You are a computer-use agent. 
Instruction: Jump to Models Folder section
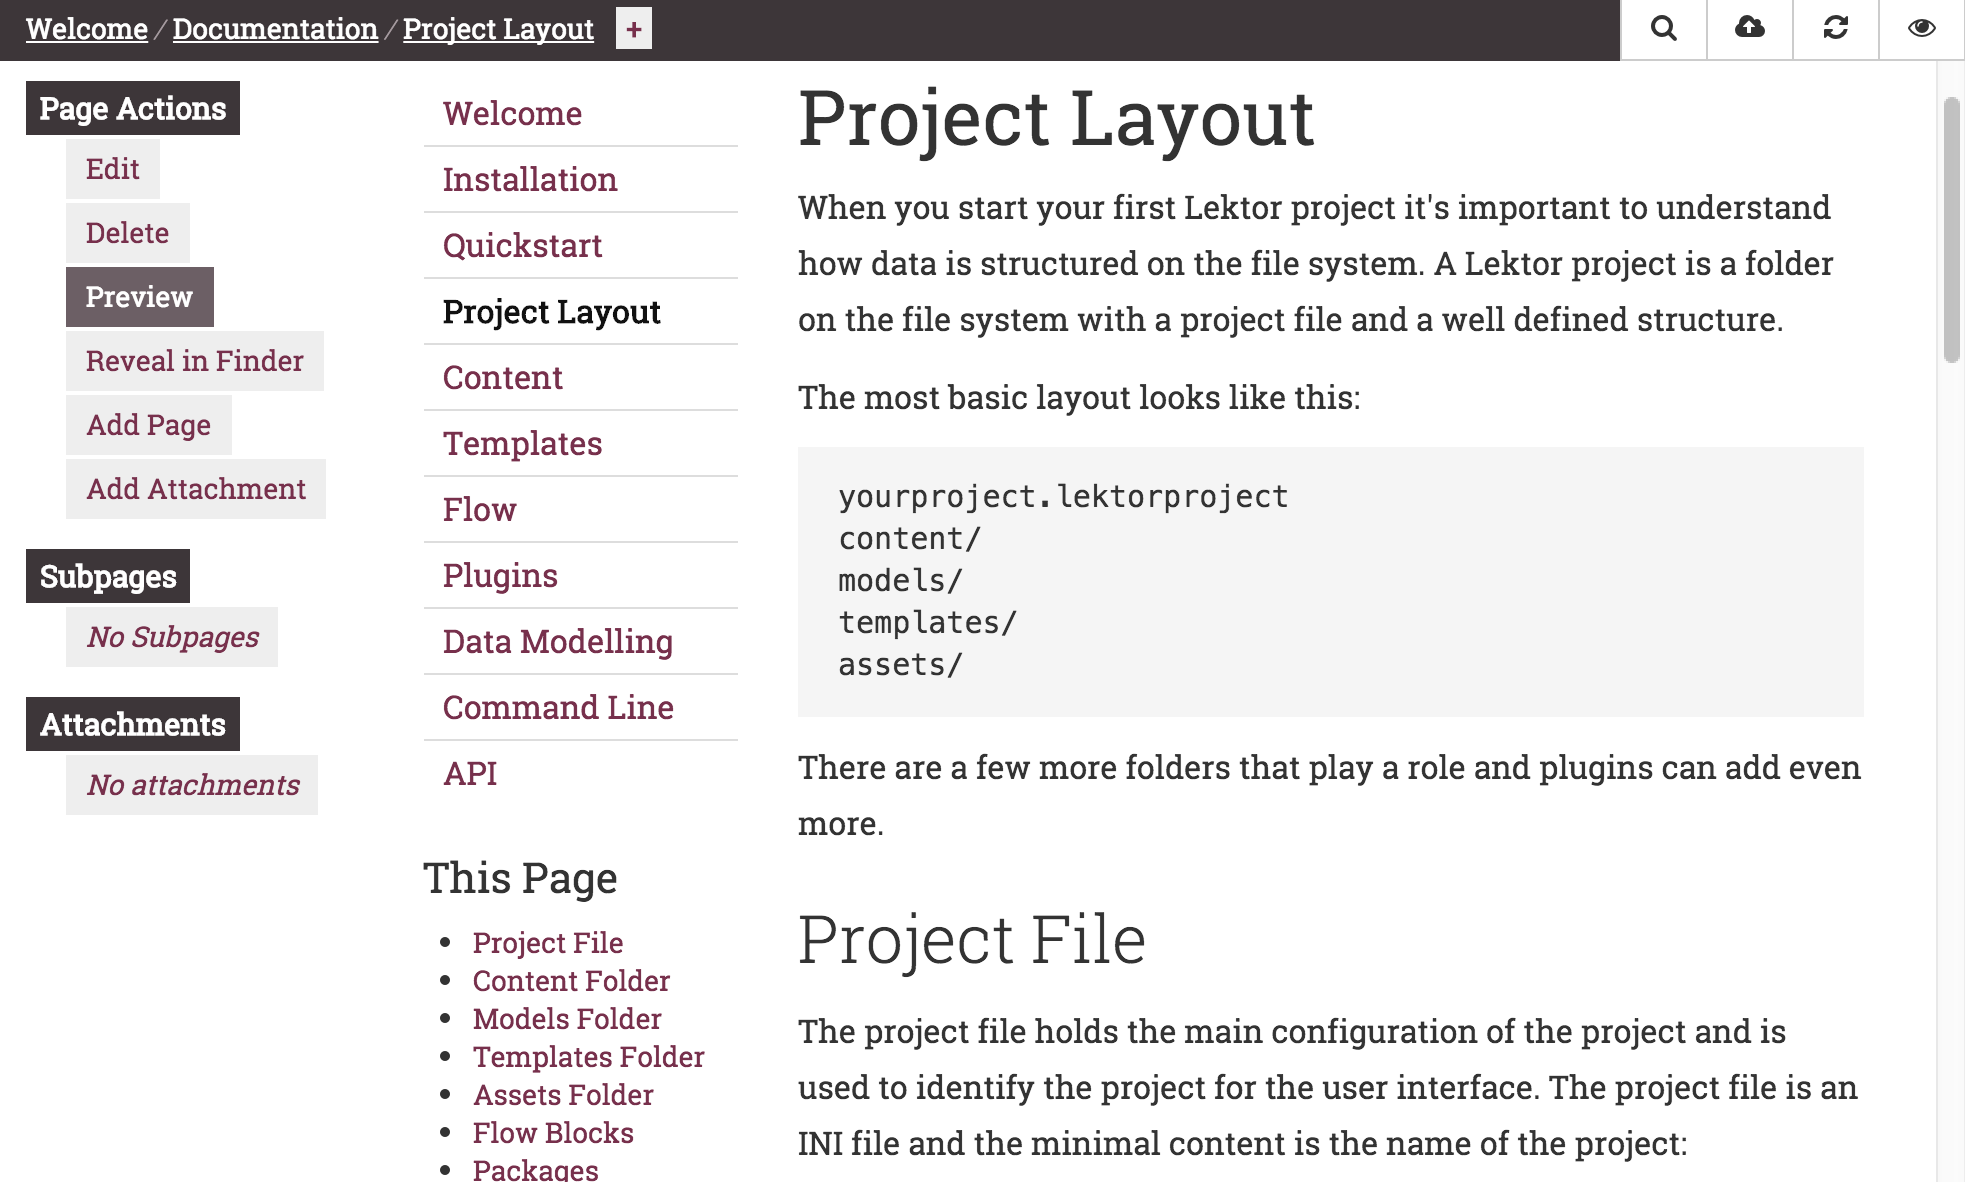pos(567,1019)
